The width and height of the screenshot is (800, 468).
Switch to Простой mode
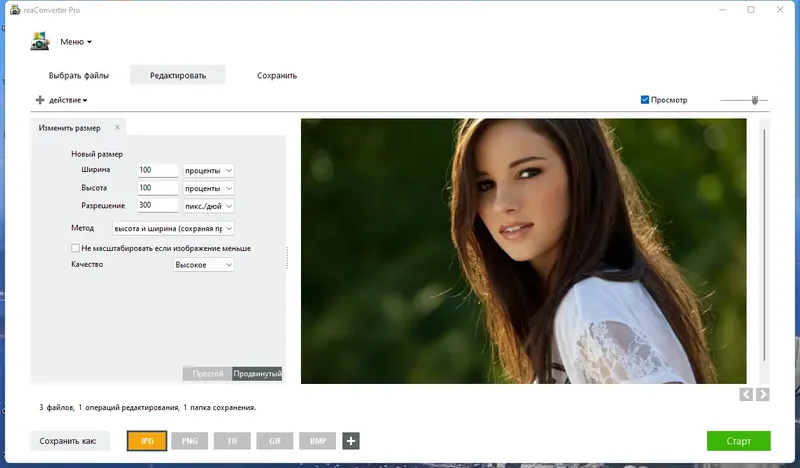coord(207,374)
